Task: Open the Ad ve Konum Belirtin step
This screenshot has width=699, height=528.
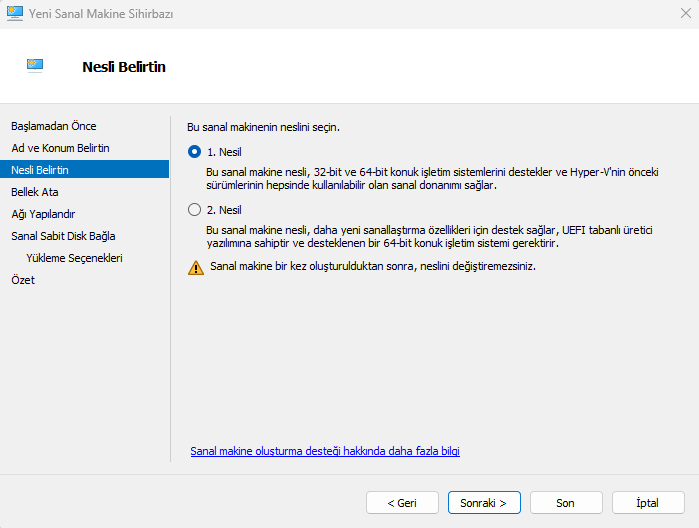Action: pos(60,148)
